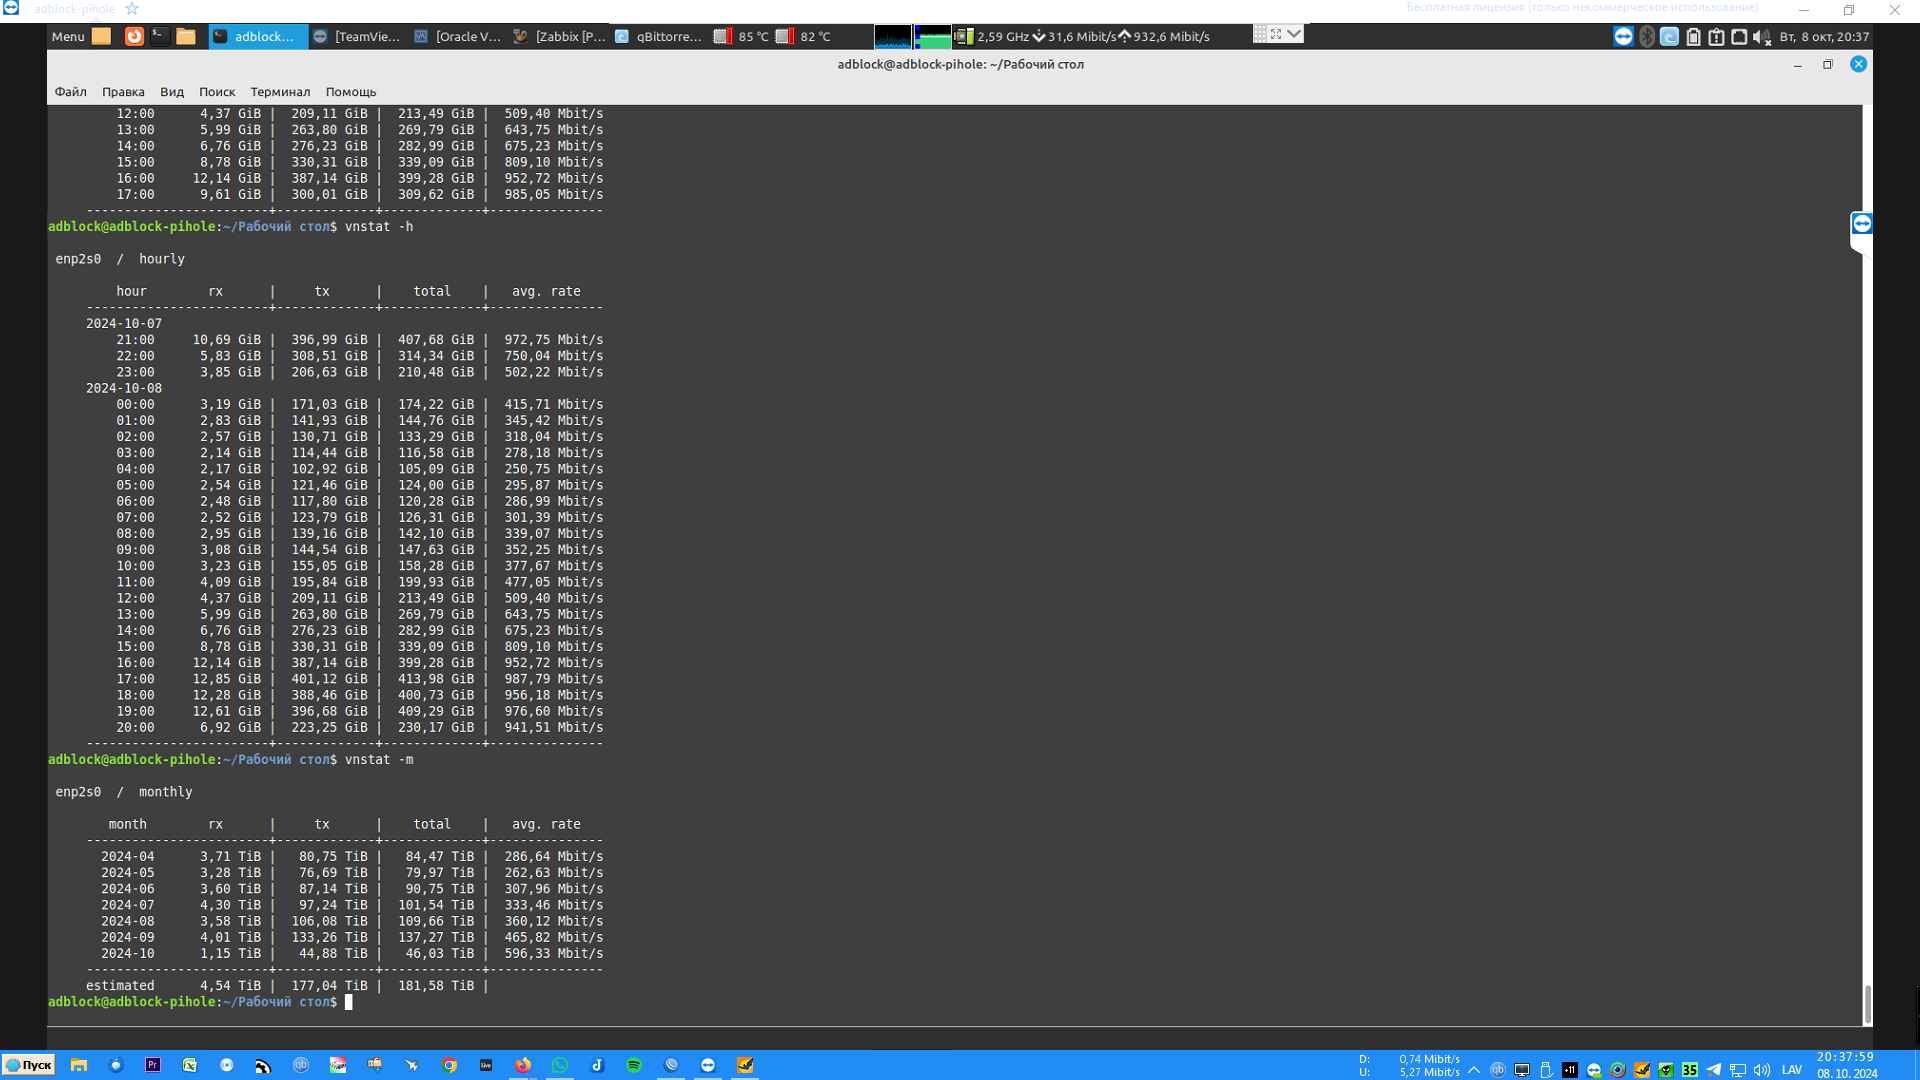Open WhatsApp from the taskbar
This screenshot has height=1080, width=1920.
tap(560, 1065)
